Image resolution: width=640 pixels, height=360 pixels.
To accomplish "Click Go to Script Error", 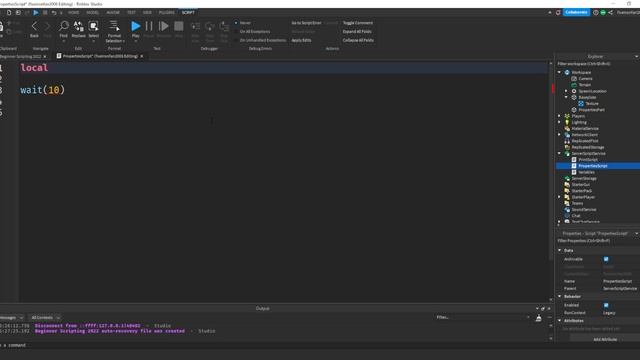I will click(x=306, y=23).
